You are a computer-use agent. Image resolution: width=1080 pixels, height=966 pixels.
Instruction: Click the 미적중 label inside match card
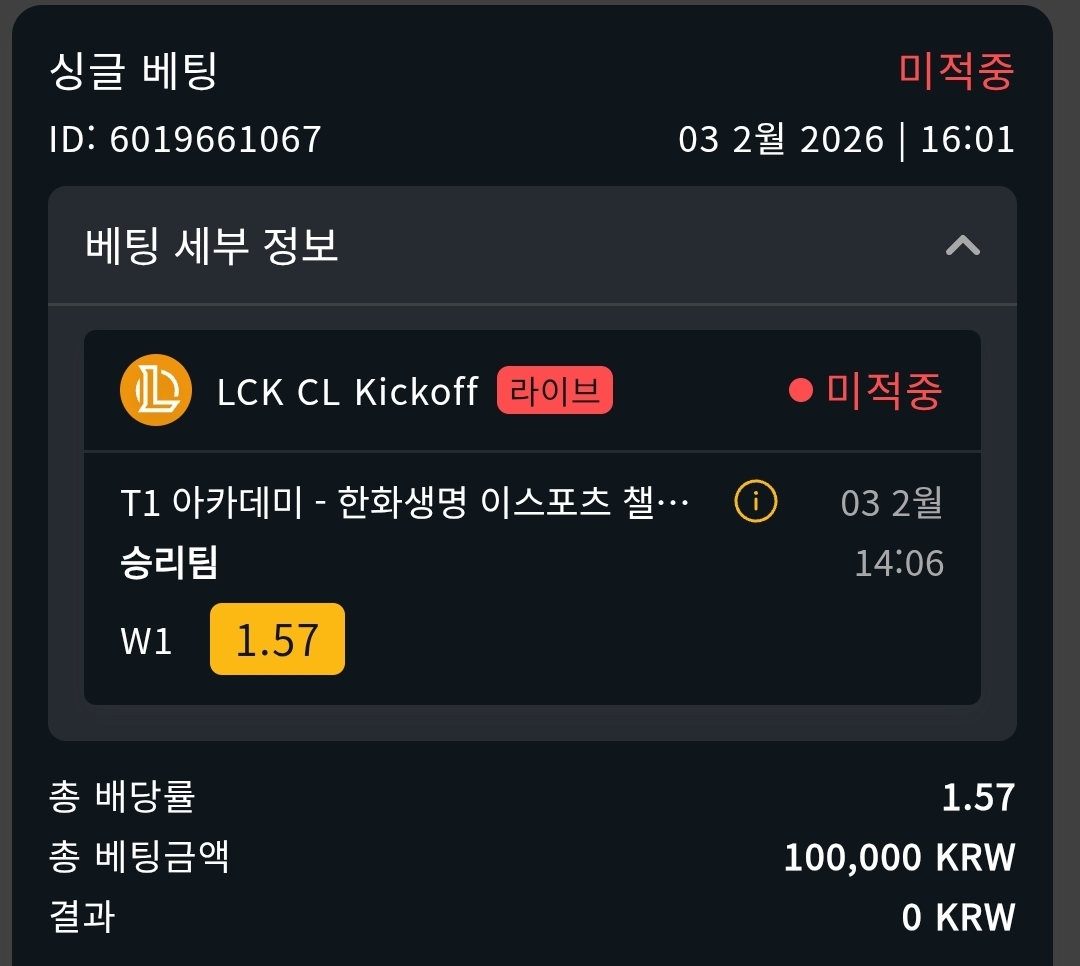point(884,390)
